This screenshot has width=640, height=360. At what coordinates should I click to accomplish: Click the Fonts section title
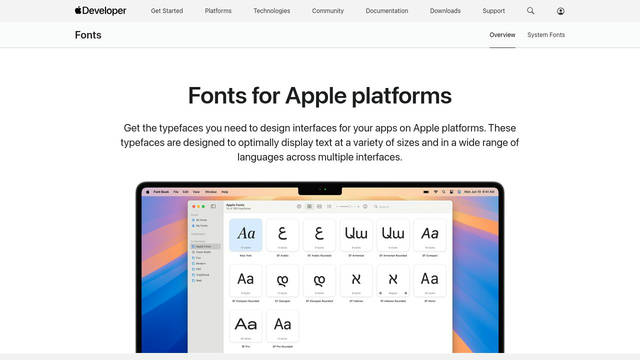[88, 35]
